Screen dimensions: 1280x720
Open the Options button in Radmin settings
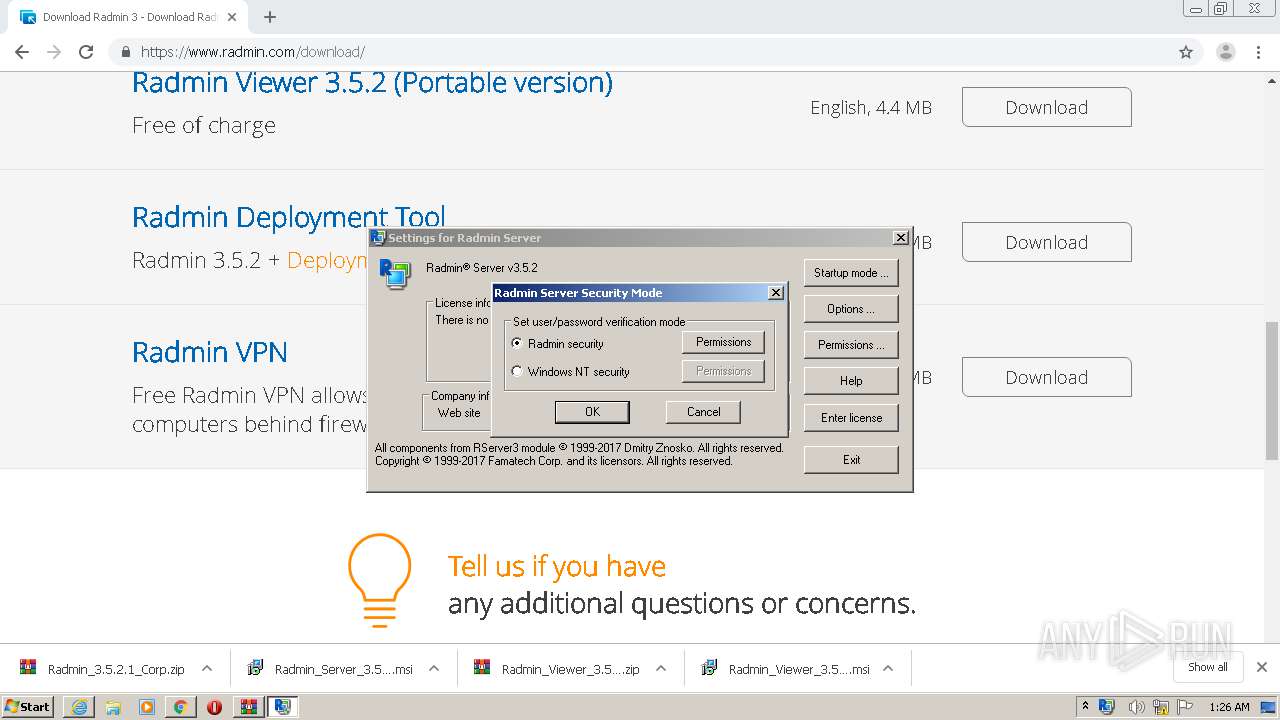851,309
